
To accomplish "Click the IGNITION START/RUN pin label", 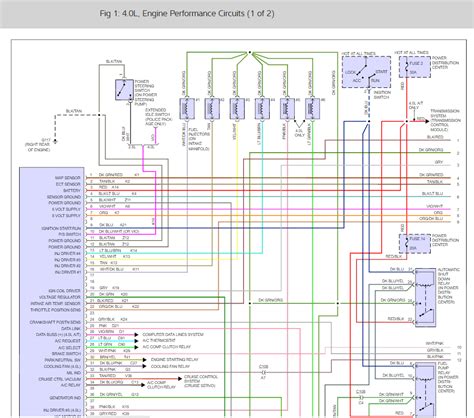I will coord(61,228).
